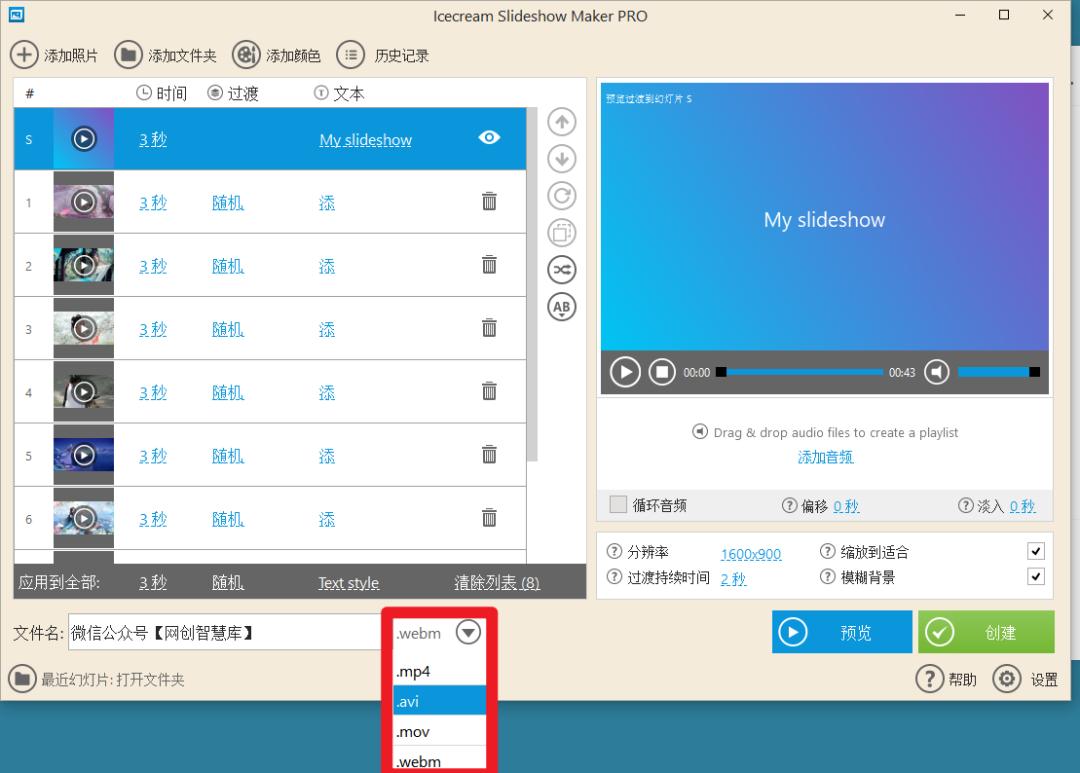Screen dimensions: 1080x773
Task: Click the 添加音频 (Add Audio) link
Action: [x=824, y=457]
